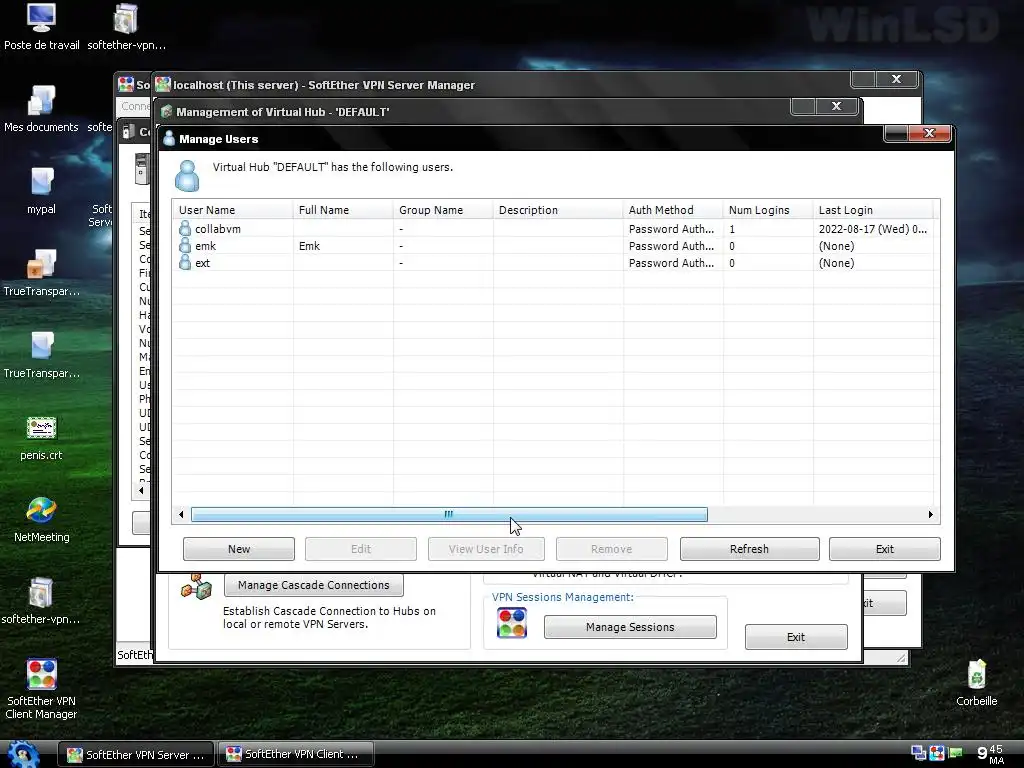Click Num Logins value 1 for collabvm
The image size is (1024, 768).
(x=732, y=229)
